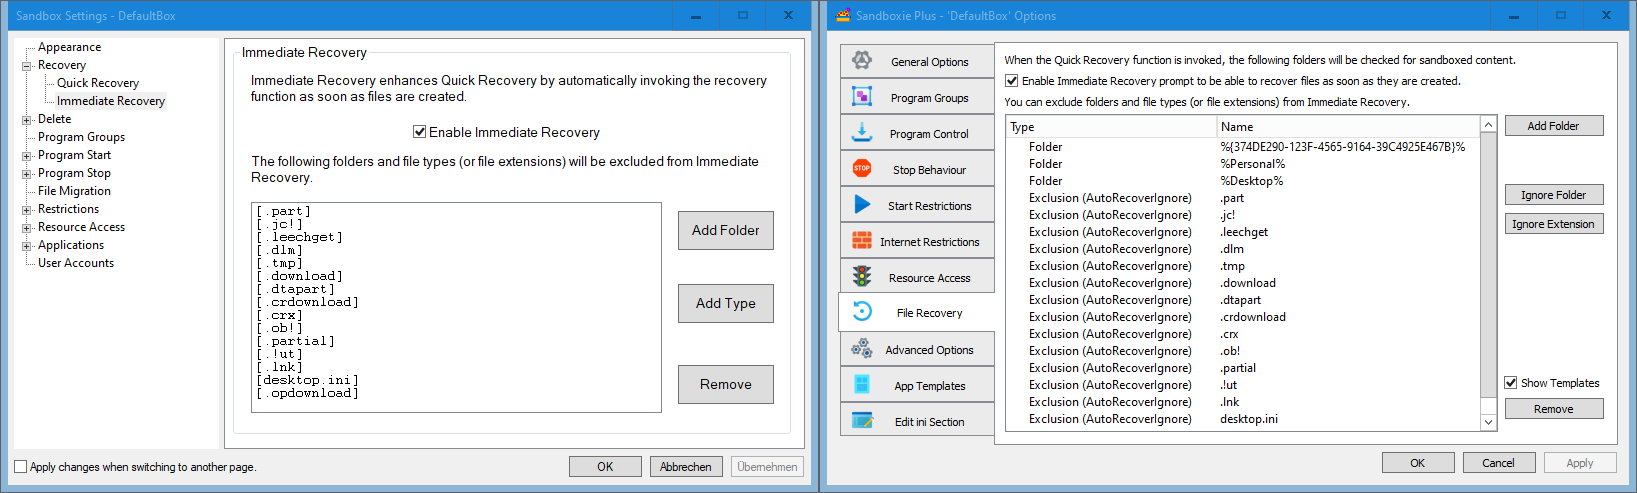
Task: Click the Advanced Options gears icon
Action: pyautogui.click(x=862, y=349)
